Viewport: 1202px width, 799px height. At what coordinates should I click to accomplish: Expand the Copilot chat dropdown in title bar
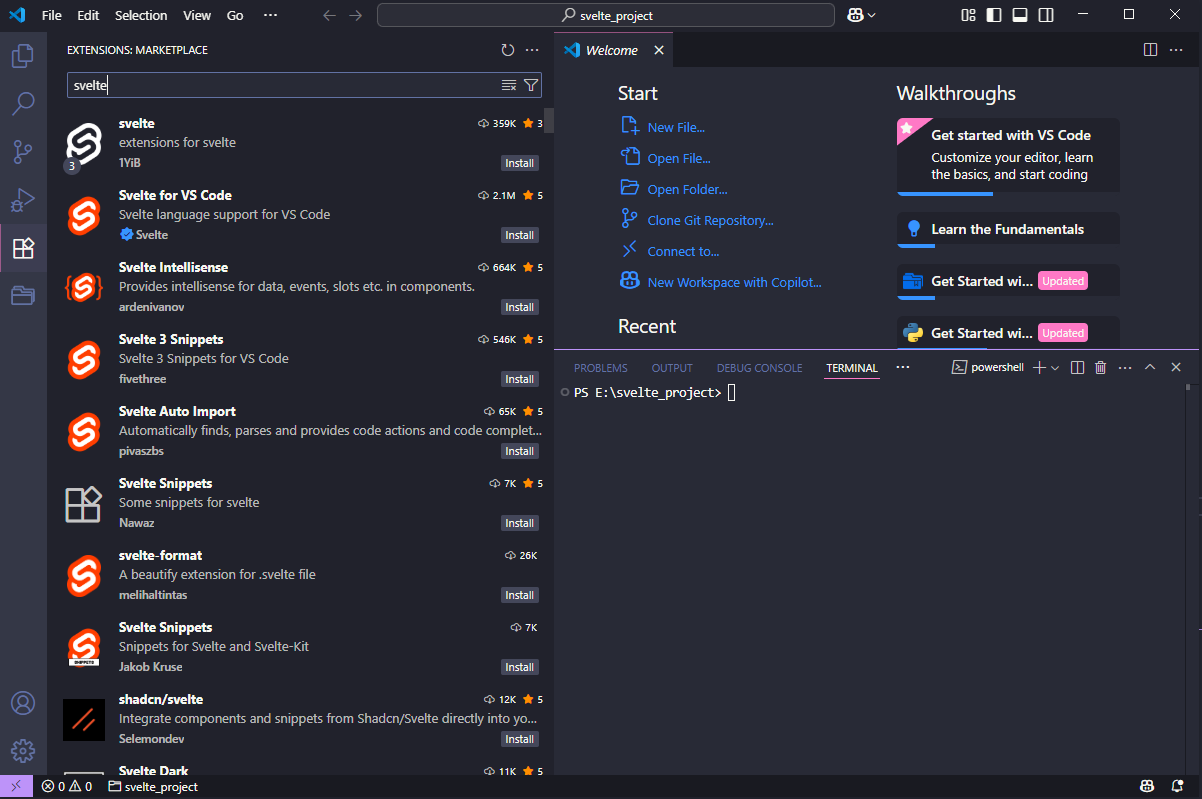(872, 15)
